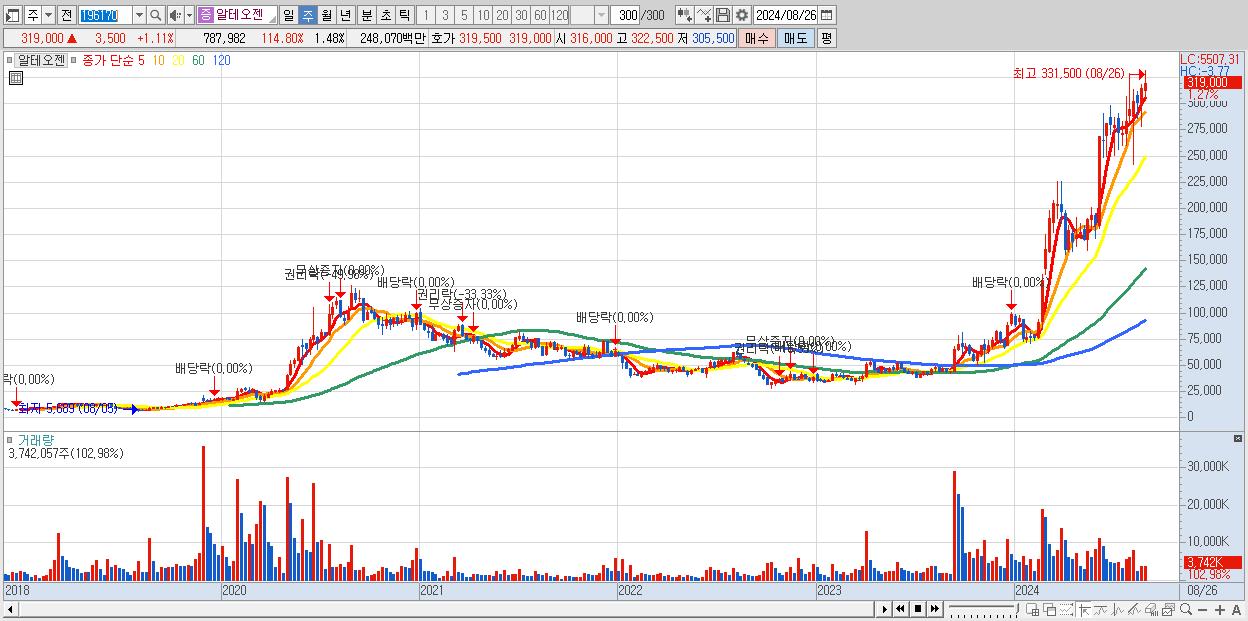Switch chart to monthly 월 period
This screenshot has height=621, width=1248.
(327, 15)
